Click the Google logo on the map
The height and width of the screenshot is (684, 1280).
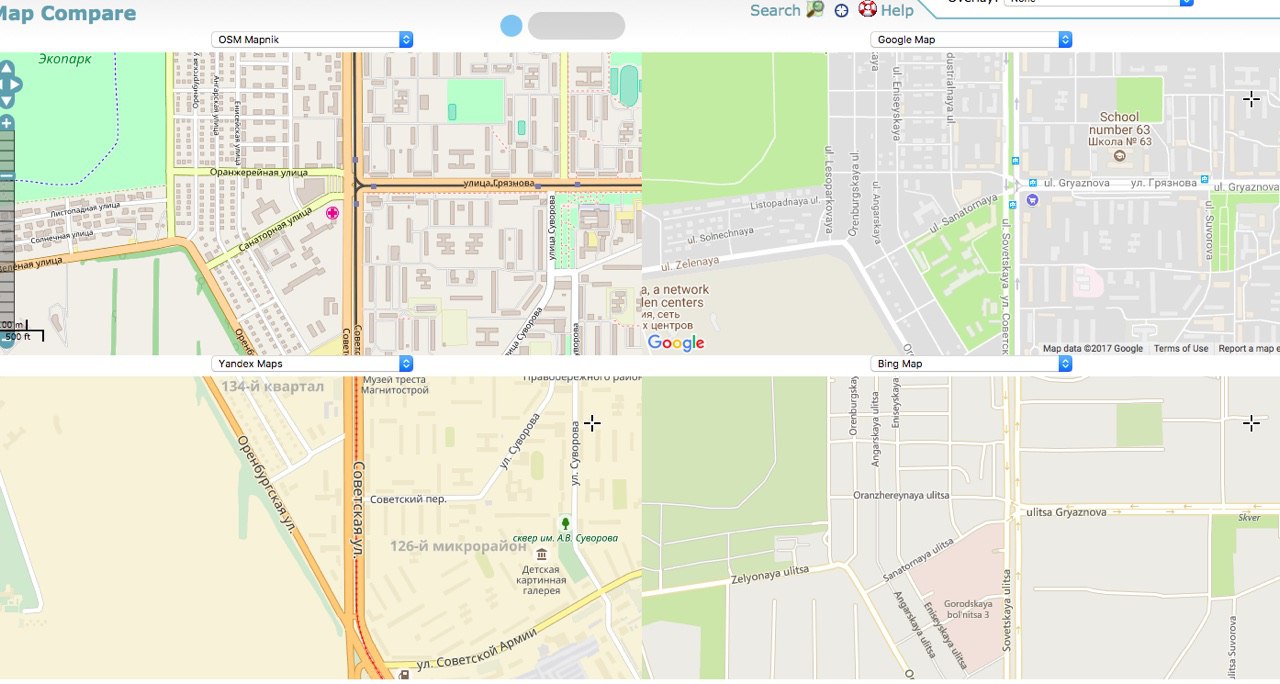[x=676, y=343]
